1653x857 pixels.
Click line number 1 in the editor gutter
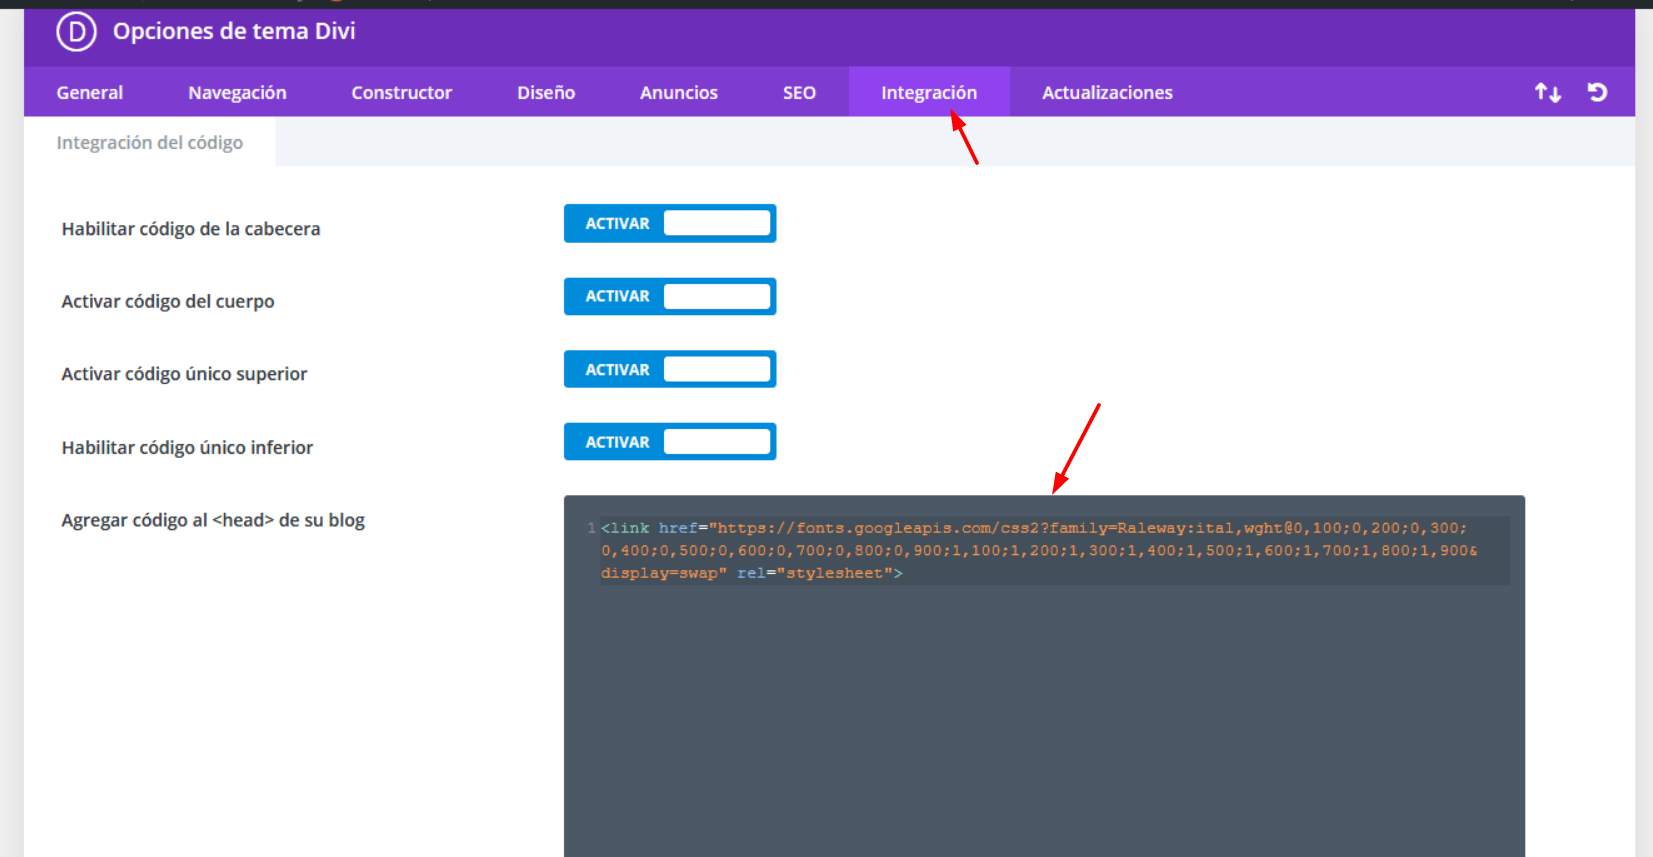pos(591,528)
